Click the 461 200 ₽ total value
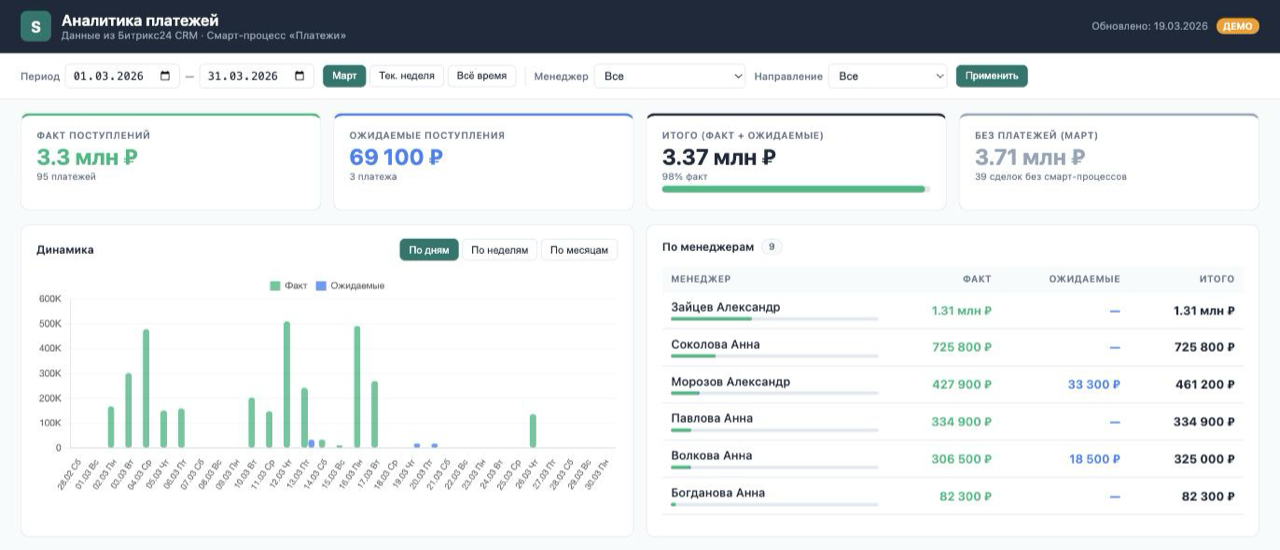This screenshot has width=1280, height=550. pos(1204,384)
